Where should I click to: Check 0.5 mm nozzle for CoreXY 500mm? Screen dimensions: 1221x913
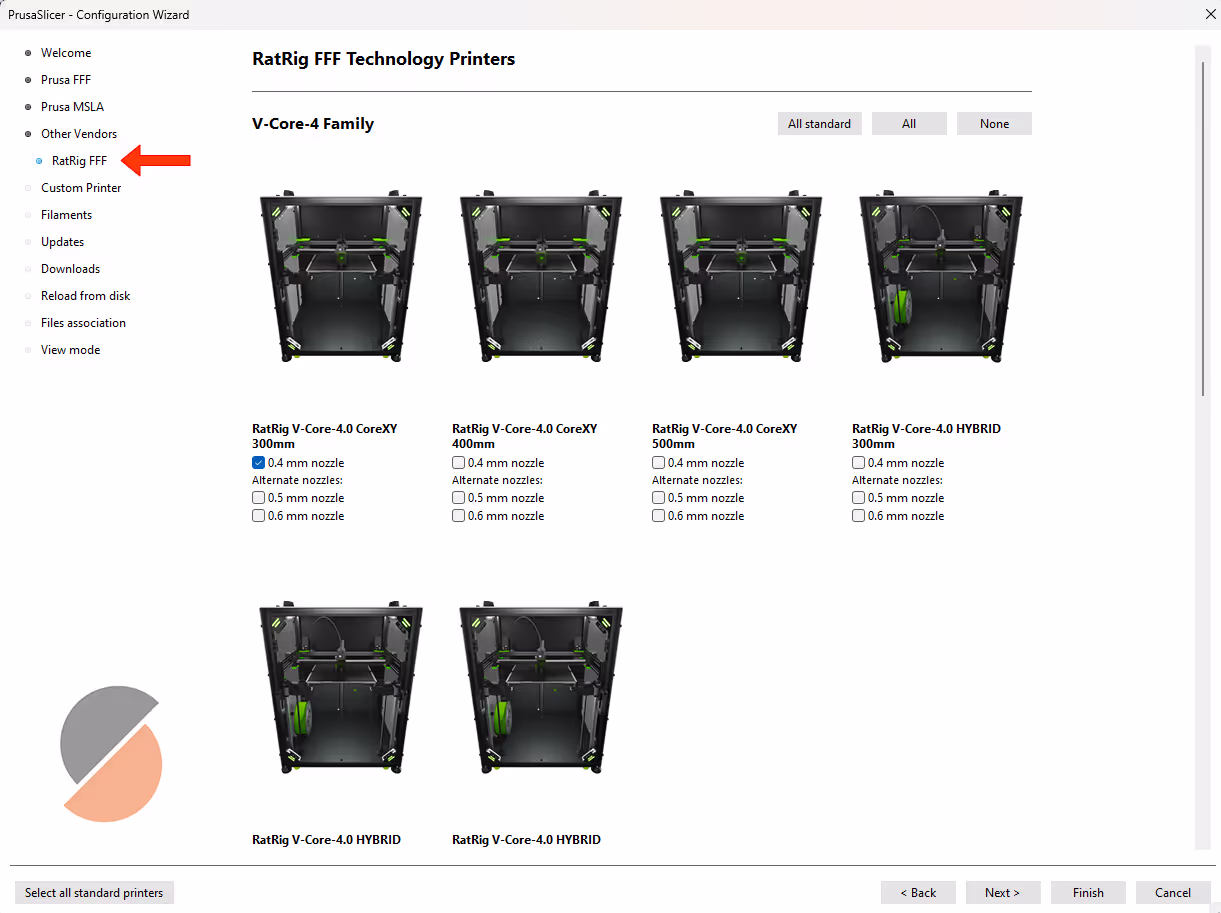coord(659,498)
